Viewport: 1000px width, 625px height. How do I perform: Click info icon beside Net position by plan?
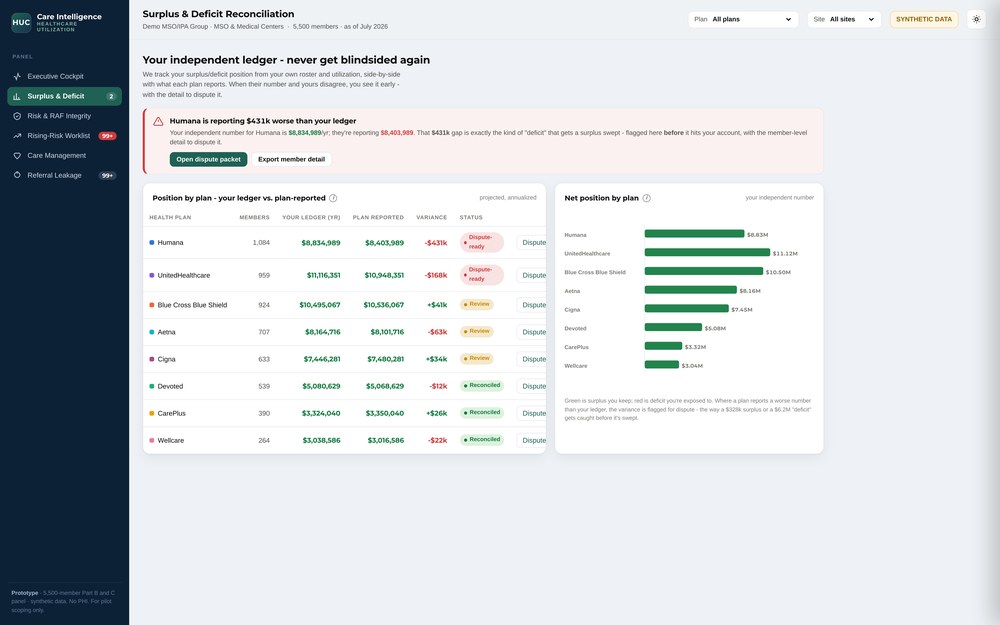[647, 198]
